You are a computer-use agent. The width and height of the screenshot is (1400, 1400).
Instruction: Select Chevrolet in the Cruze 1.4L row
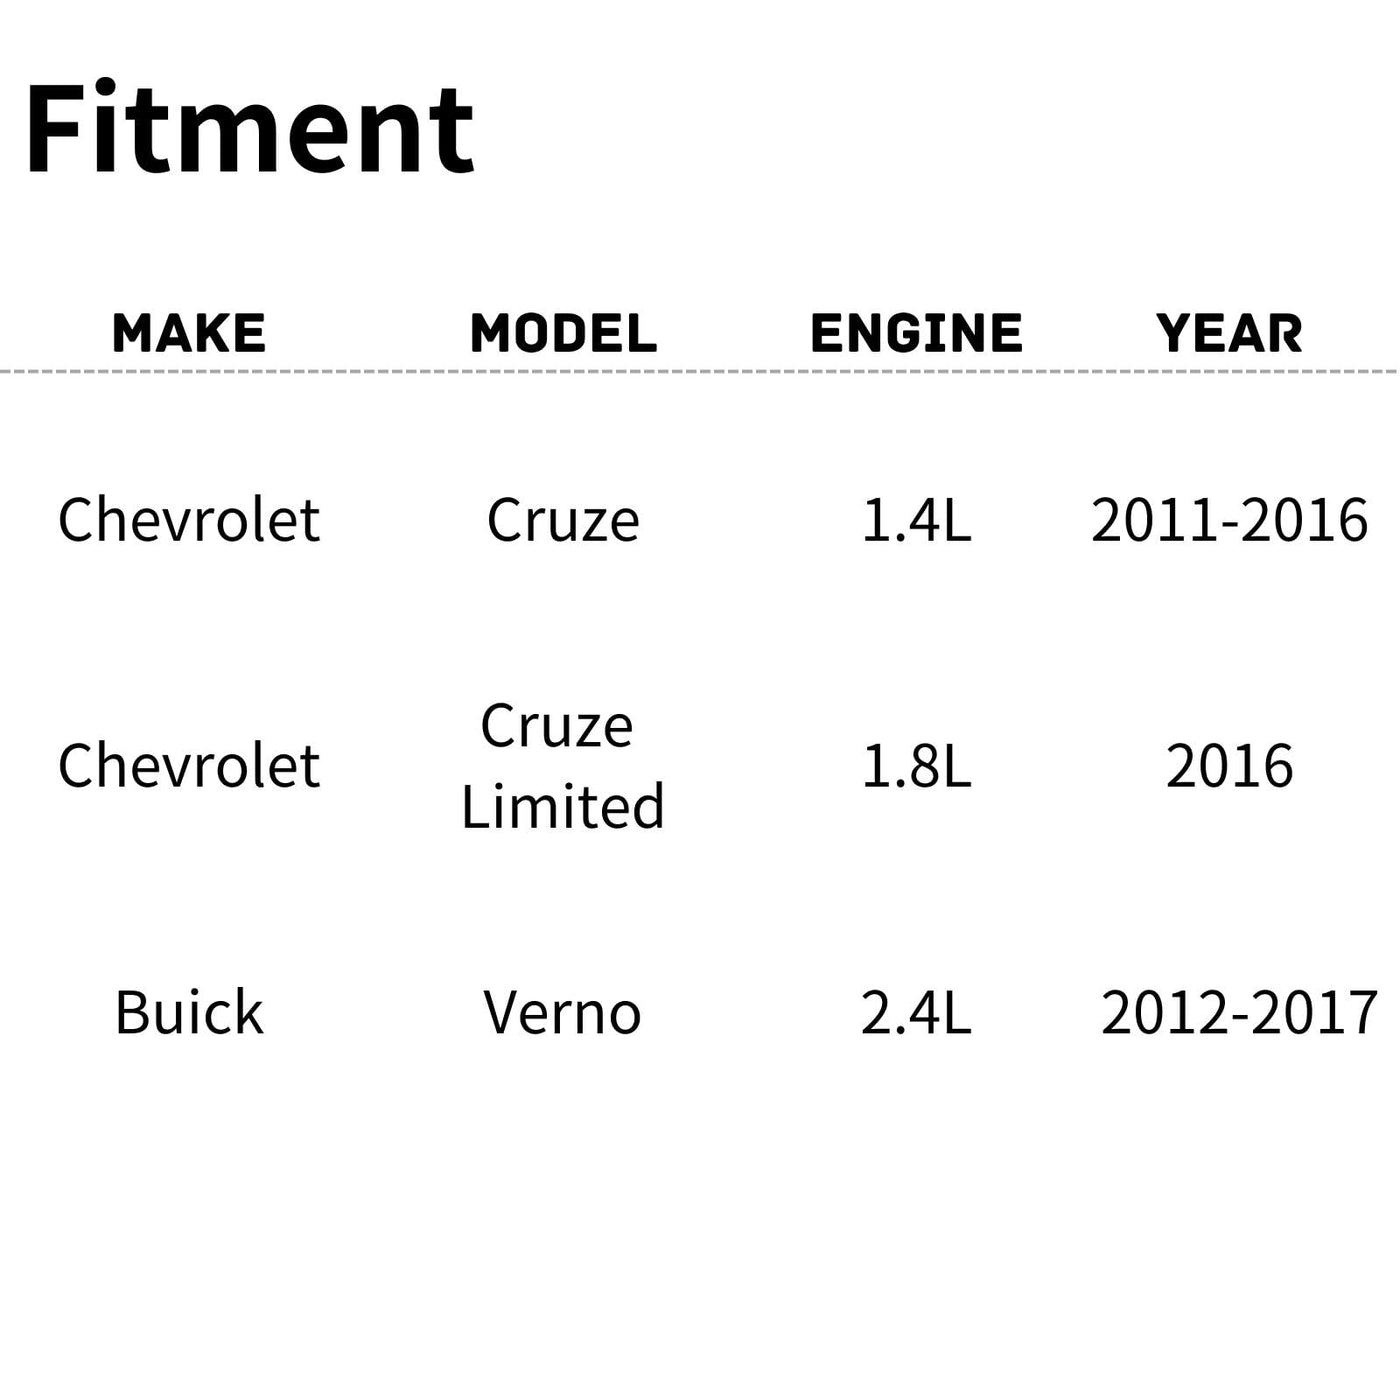189,520
